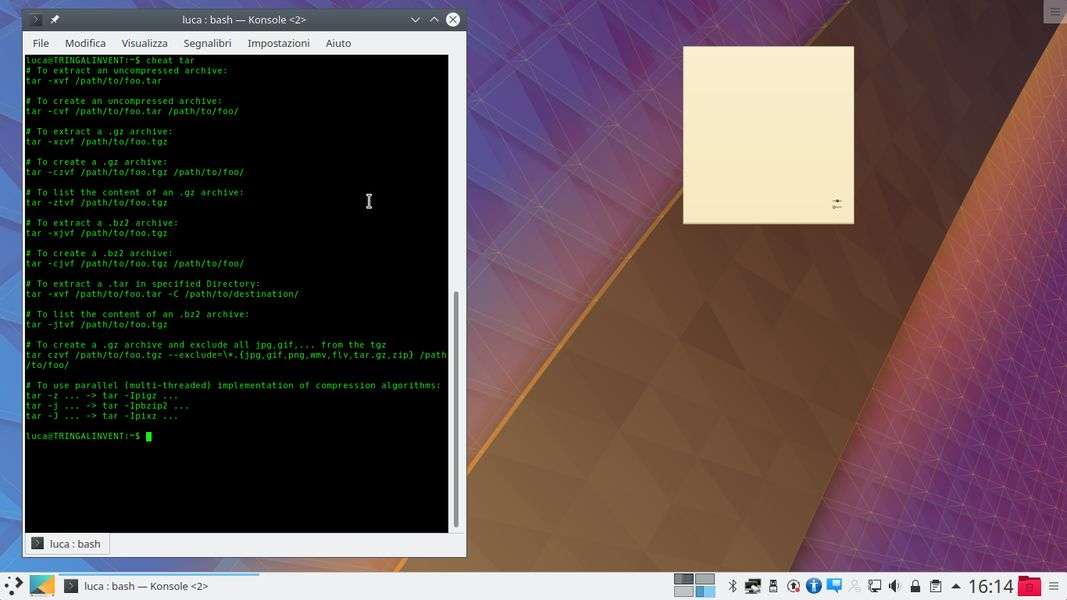Open the audio volume tray icon
This screenshot has height=600, width=1067.
894,586
